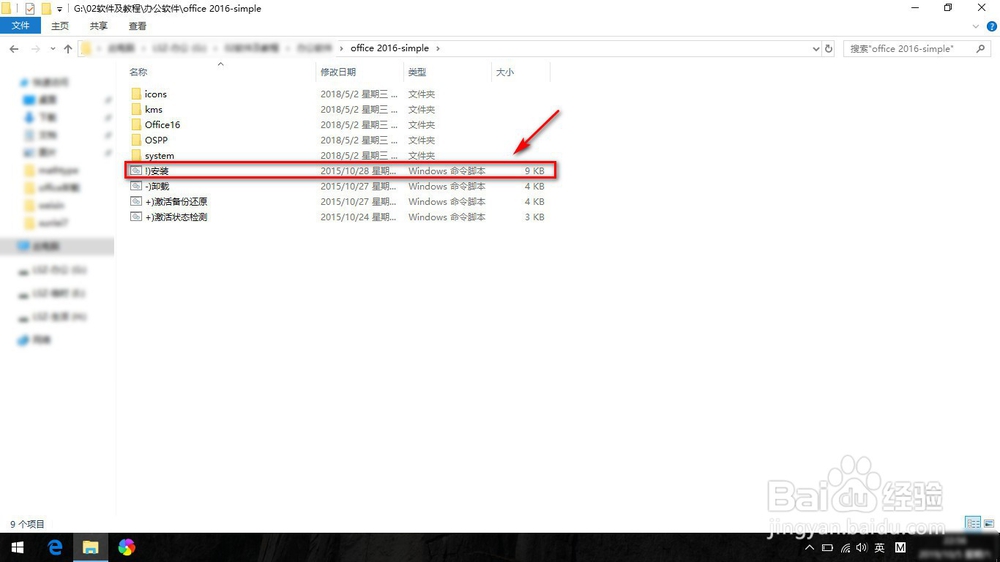Screen dimensions: 1000x562
Task: Open the 主页 ribbon tab
Action: (x=60, y=26)
